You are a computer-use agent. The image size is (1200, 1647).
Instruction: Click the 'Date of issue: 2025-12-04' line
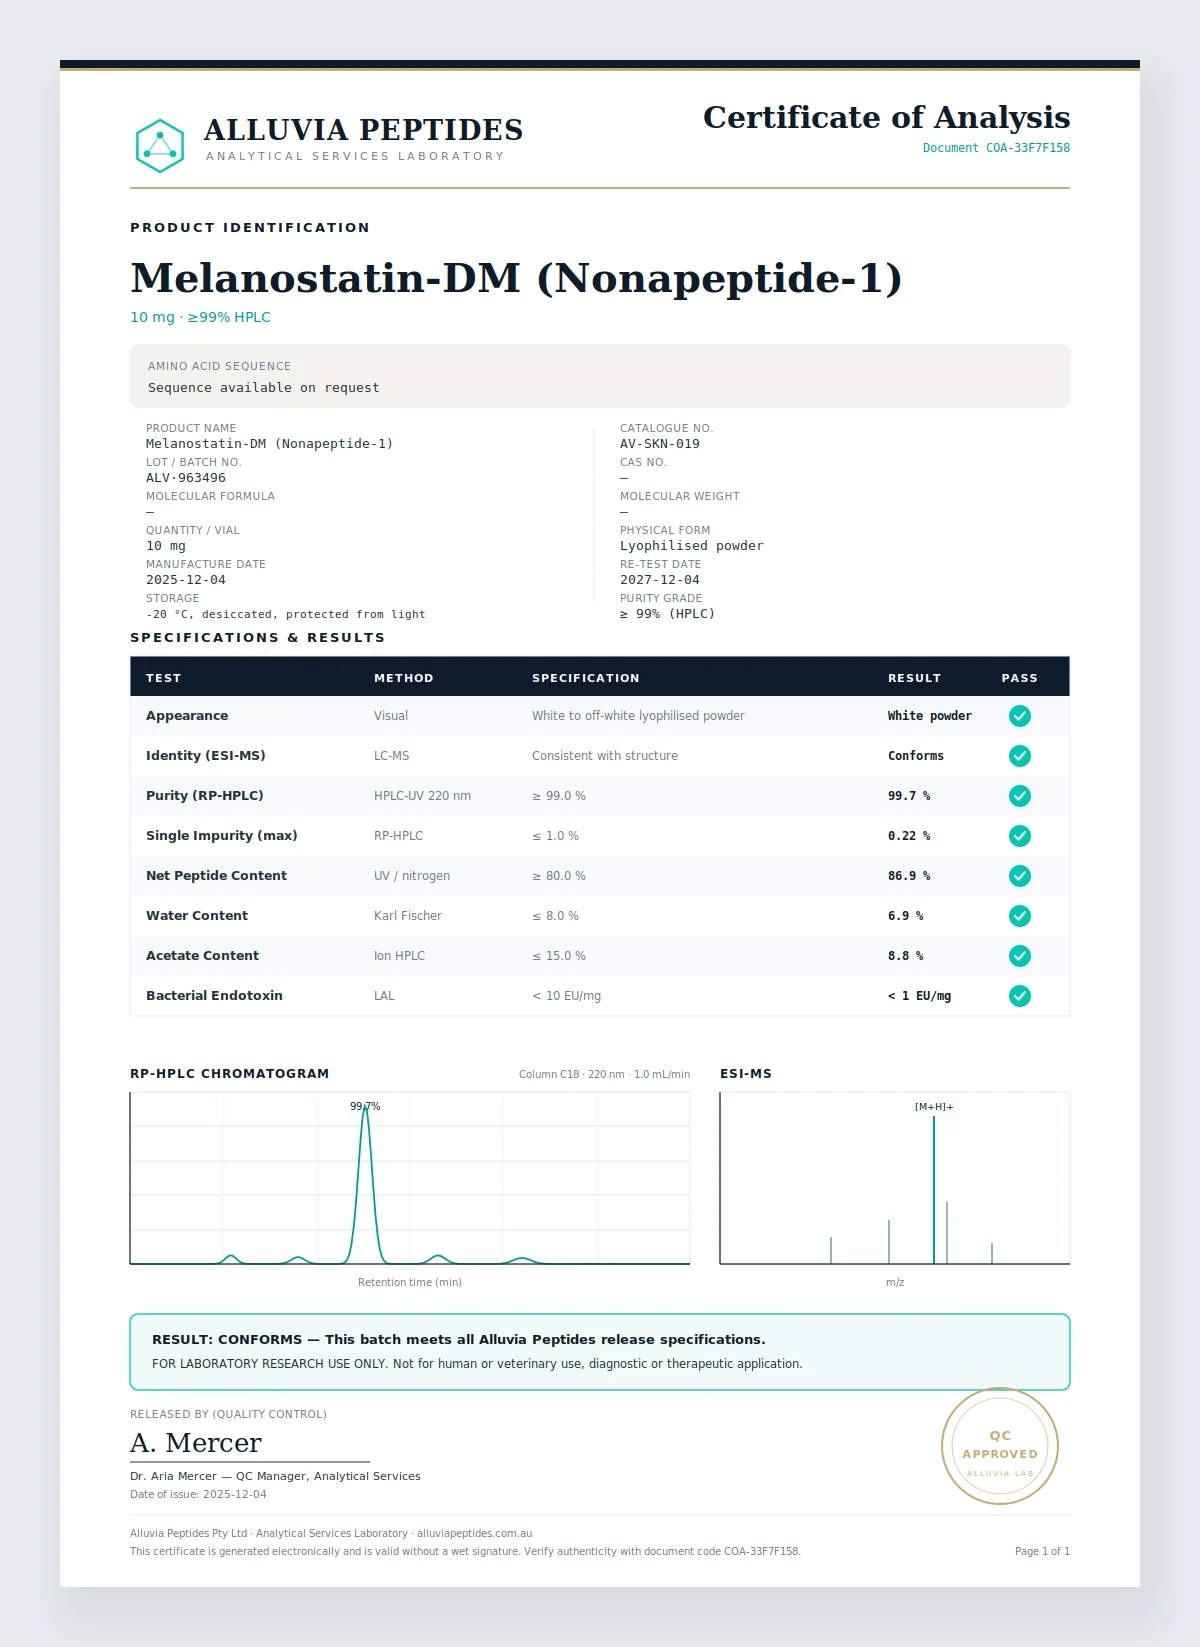198,1495
